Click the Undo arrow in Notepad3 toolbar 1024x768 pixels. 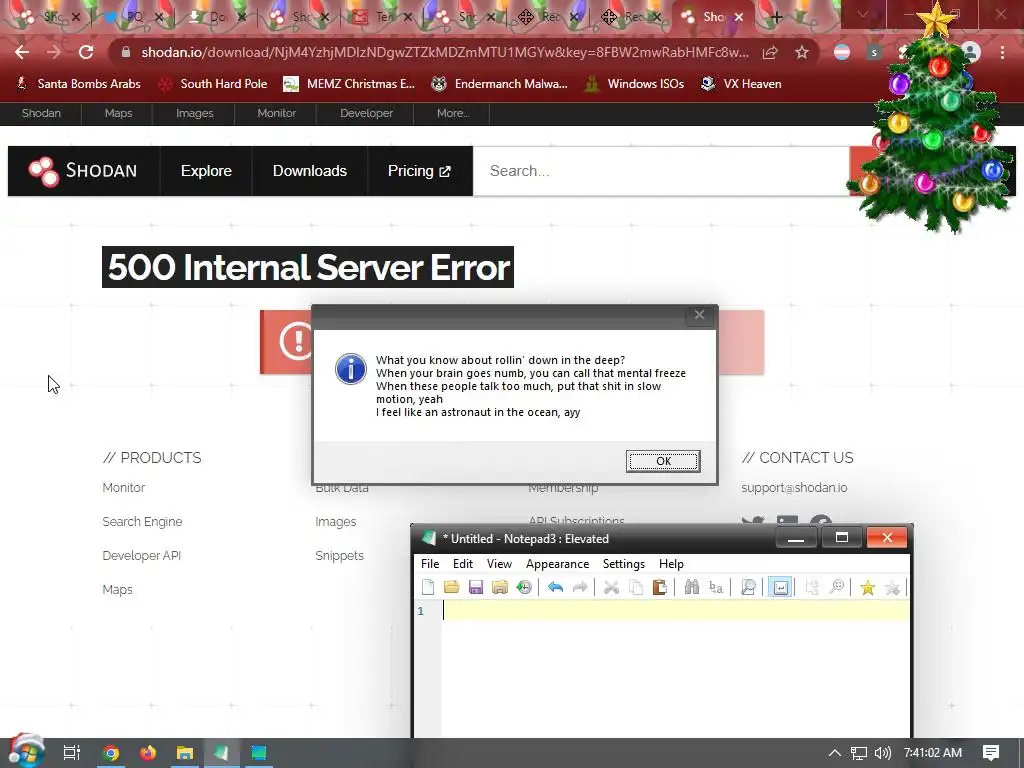click(555, 587)
